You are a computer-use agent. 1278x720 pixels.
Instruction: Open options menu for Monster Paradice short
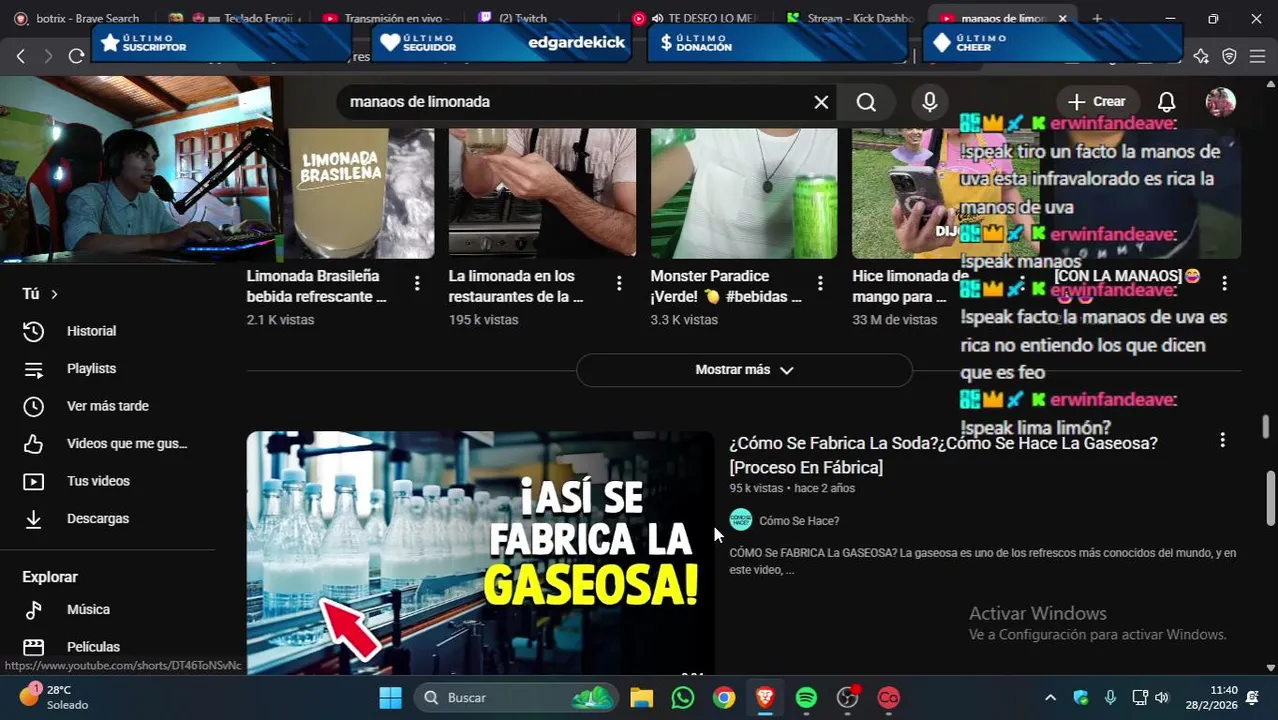pos(820,284)
